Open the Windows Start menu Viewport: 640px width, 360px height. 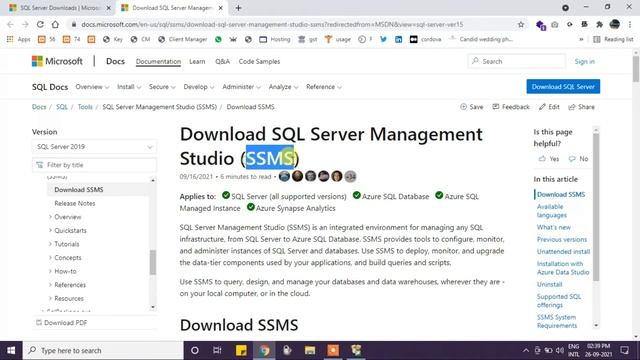pyautogui.click(x=11, y=350)
